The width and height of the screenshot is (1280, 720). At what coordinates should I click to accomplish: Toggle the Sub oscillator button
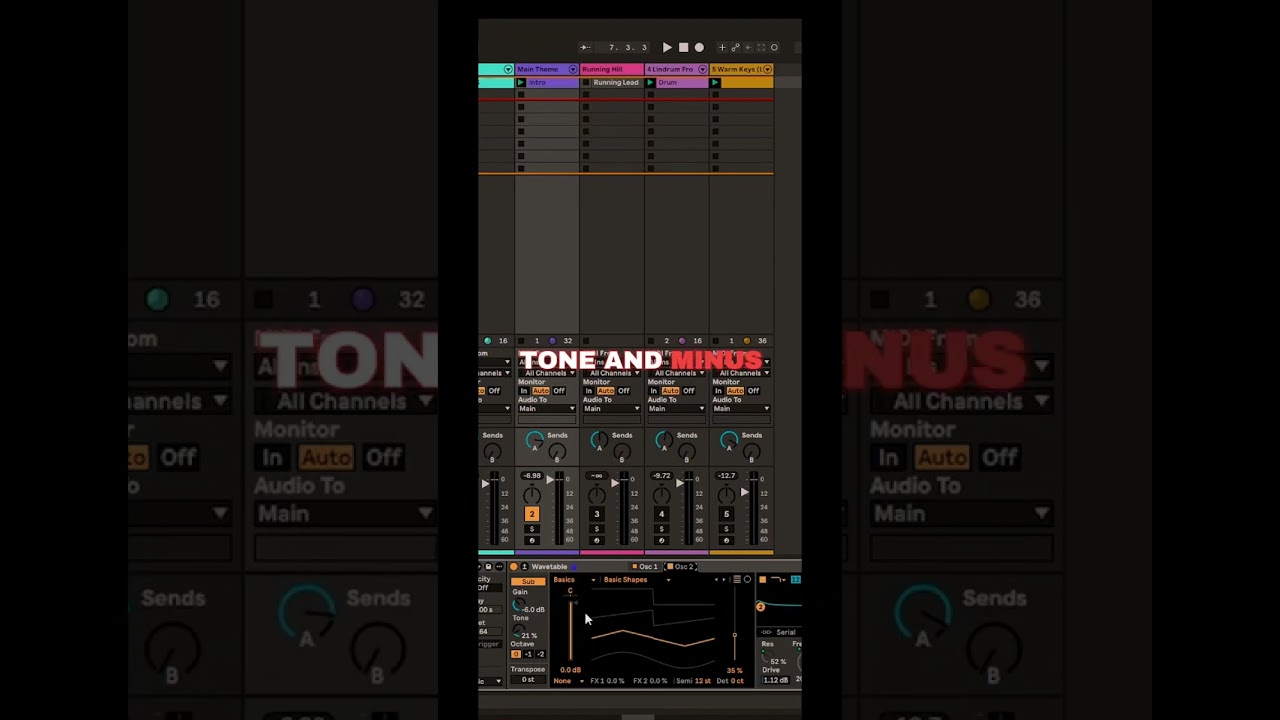[x=528, y=581]
